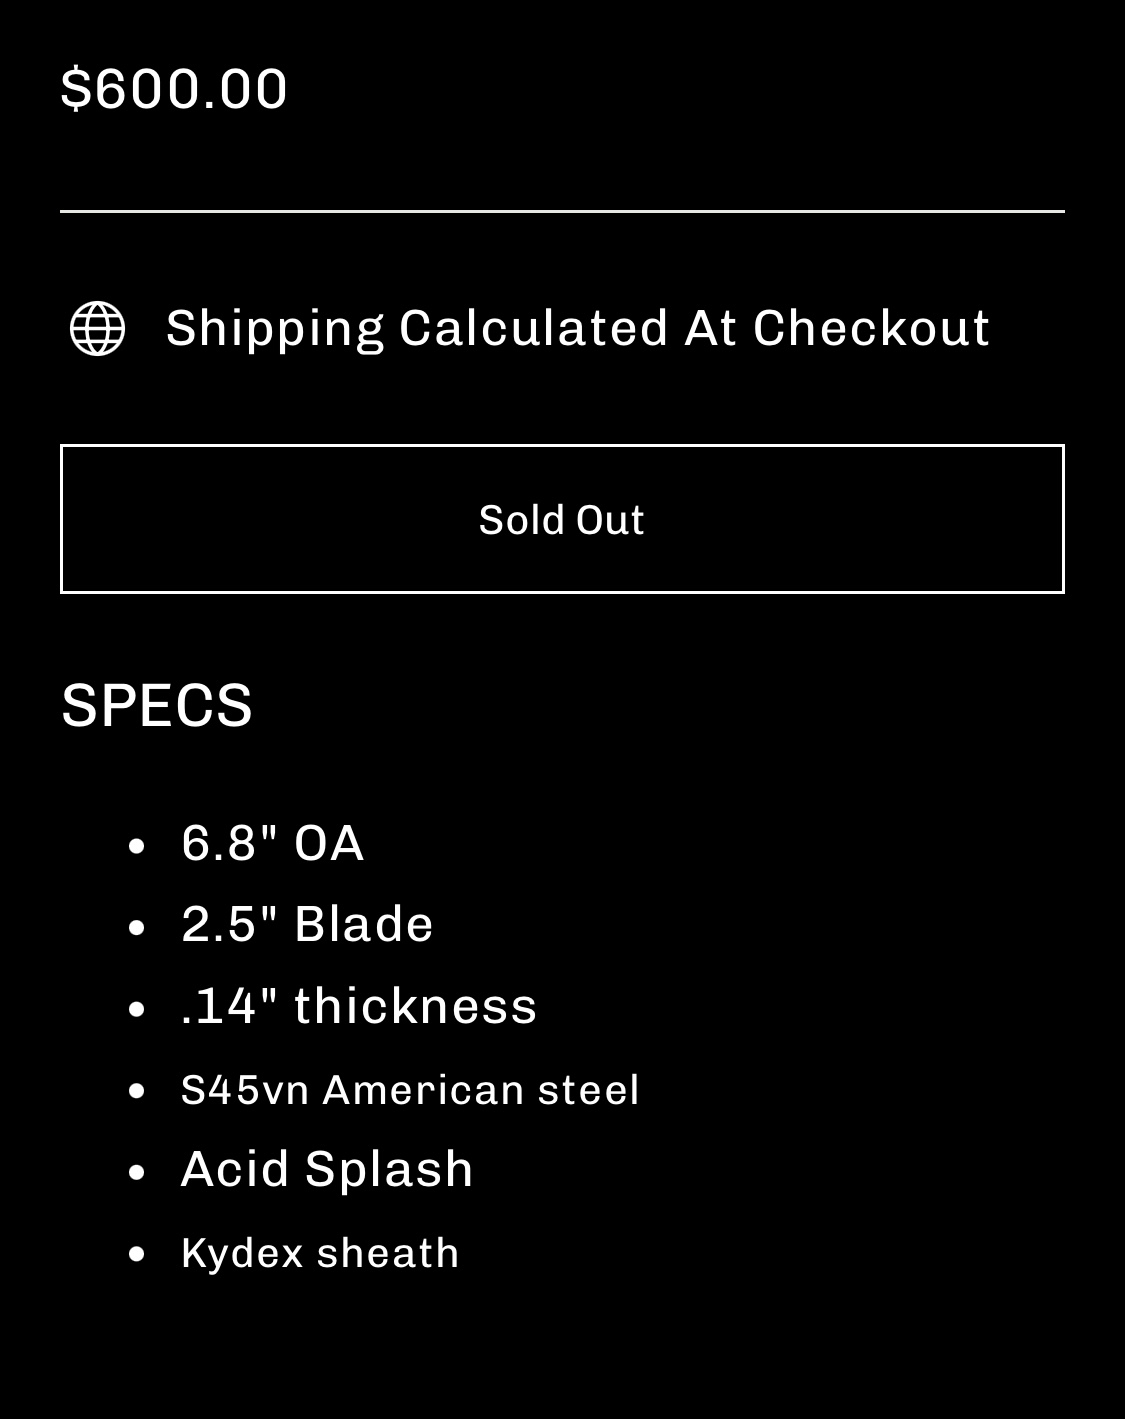
Task: Click the bullet beside Acid Splash
Action: 138,1173
